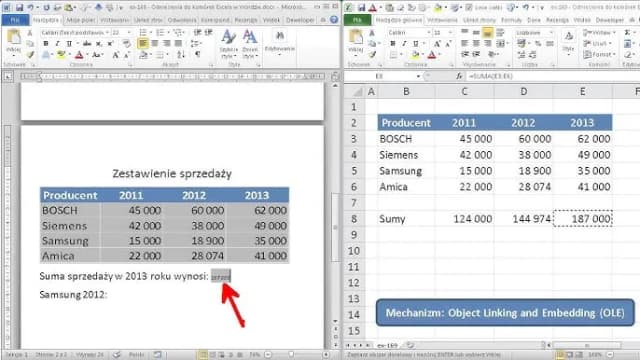Adjust the Word zoom slider
This screenshot has height=360, width=640.
point(291,355)
